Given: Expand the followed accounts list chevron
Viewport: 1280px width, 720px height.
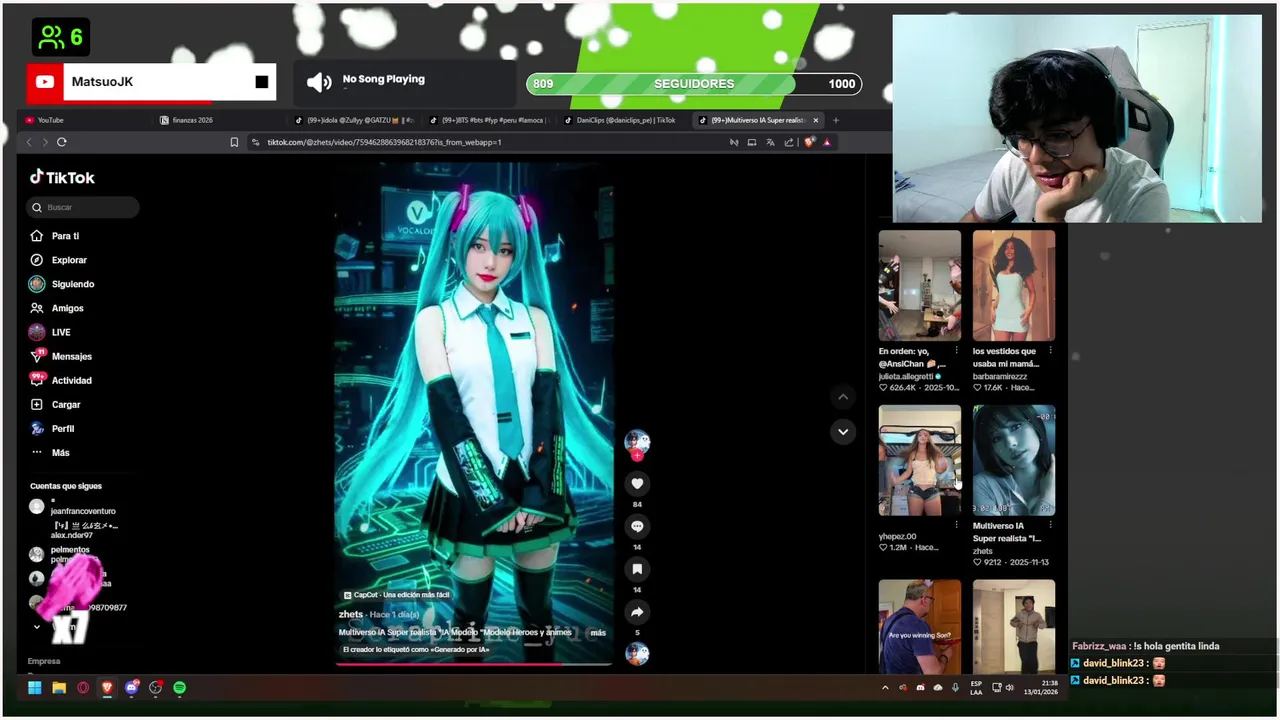Looking at the screenshot, I should coord(37,627).
